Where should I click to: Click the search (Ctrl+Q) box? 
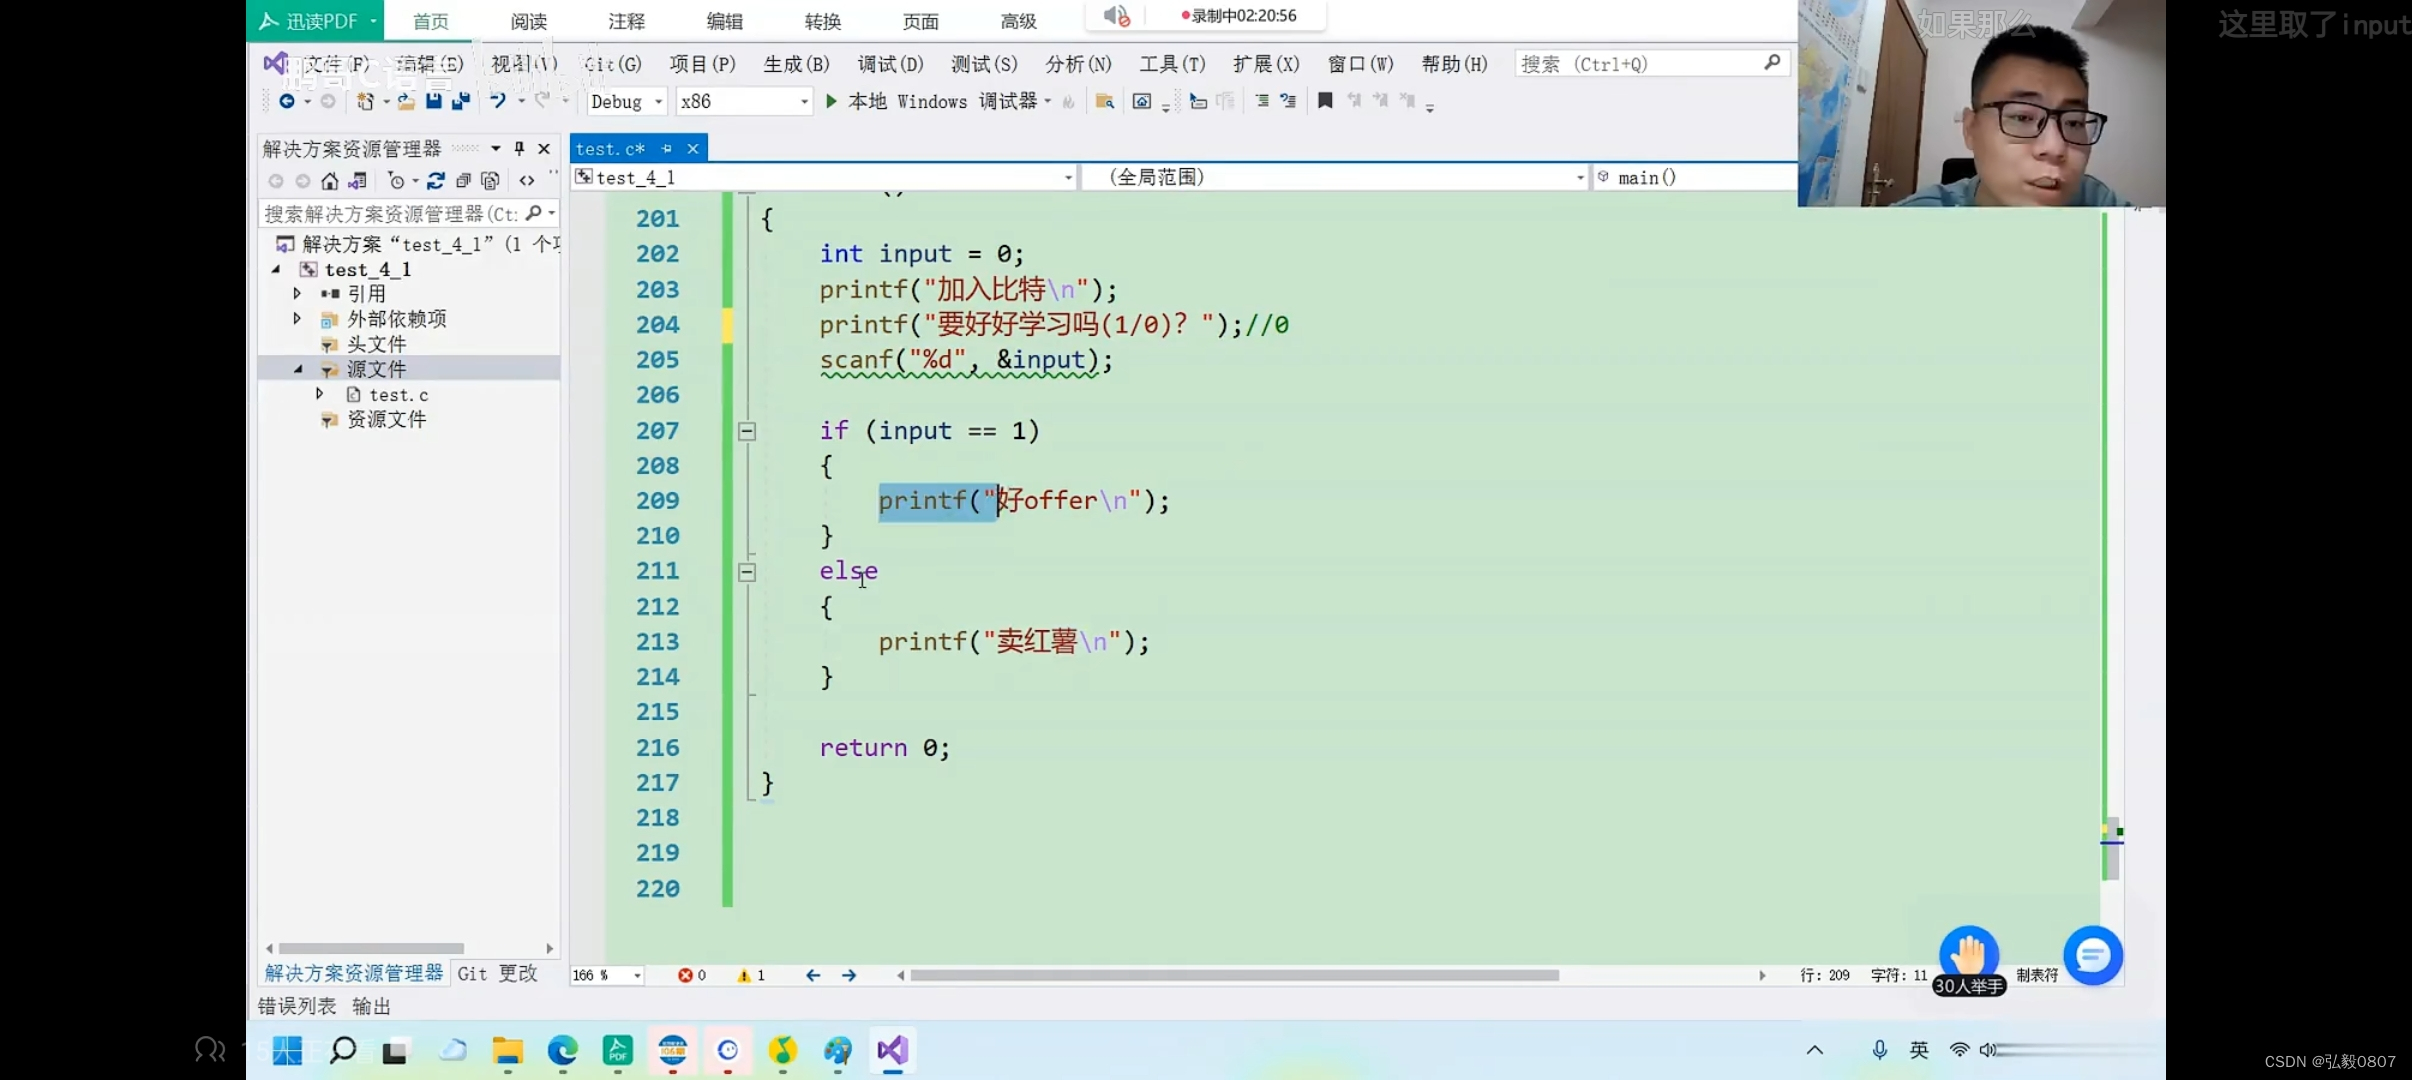[x=1650, y=64]
